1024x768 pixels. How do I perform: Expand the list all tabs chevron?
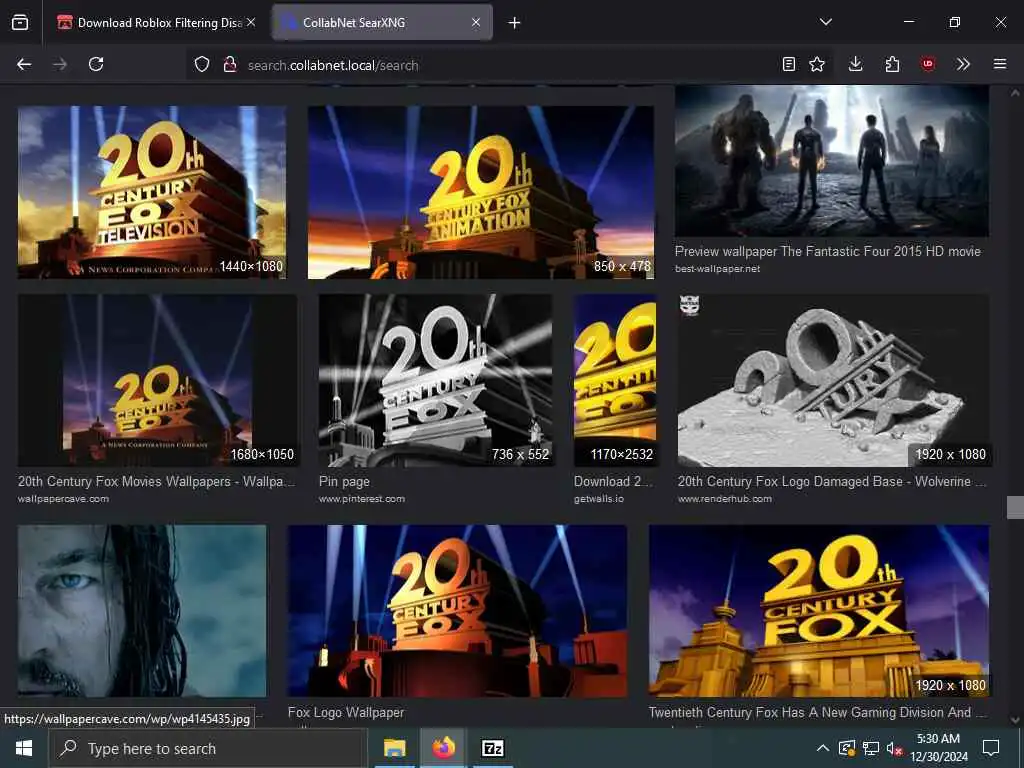click(x=826, y=22)
